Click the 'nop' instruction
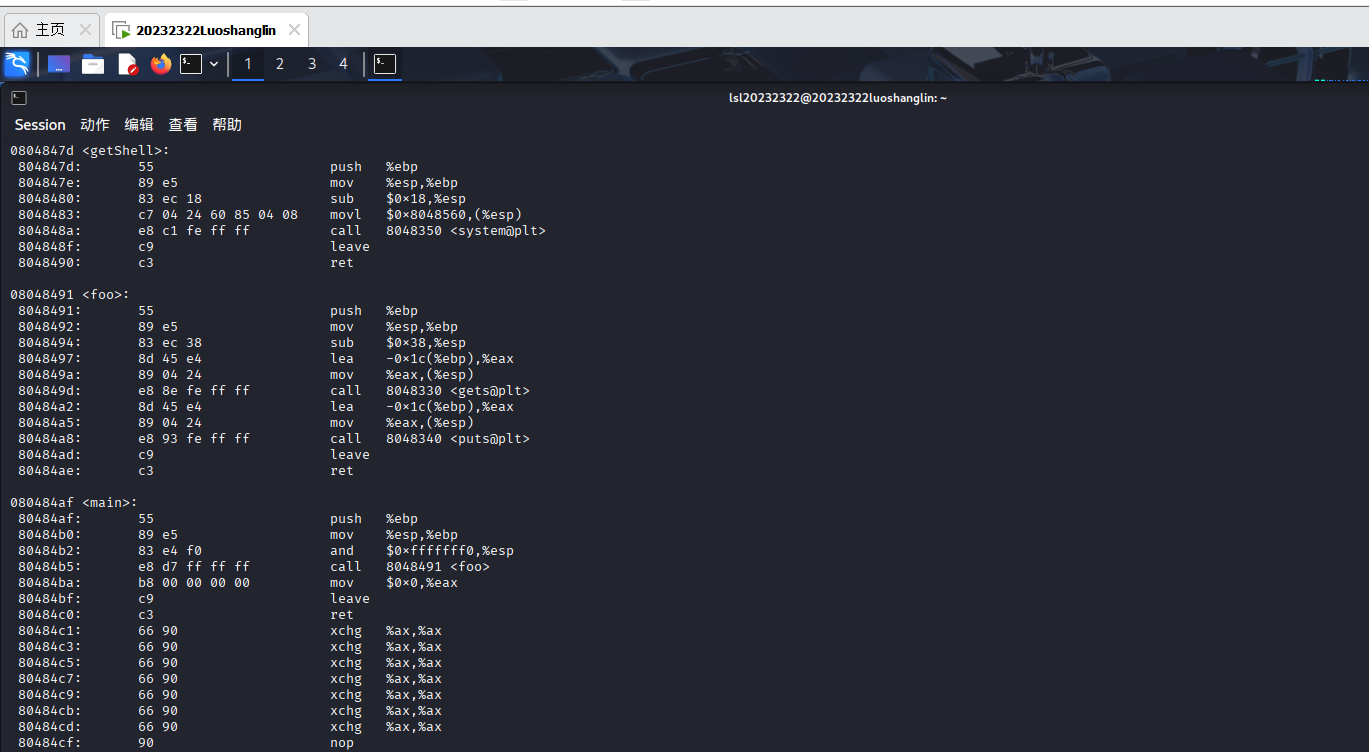1369x752 pixels. 342,743
